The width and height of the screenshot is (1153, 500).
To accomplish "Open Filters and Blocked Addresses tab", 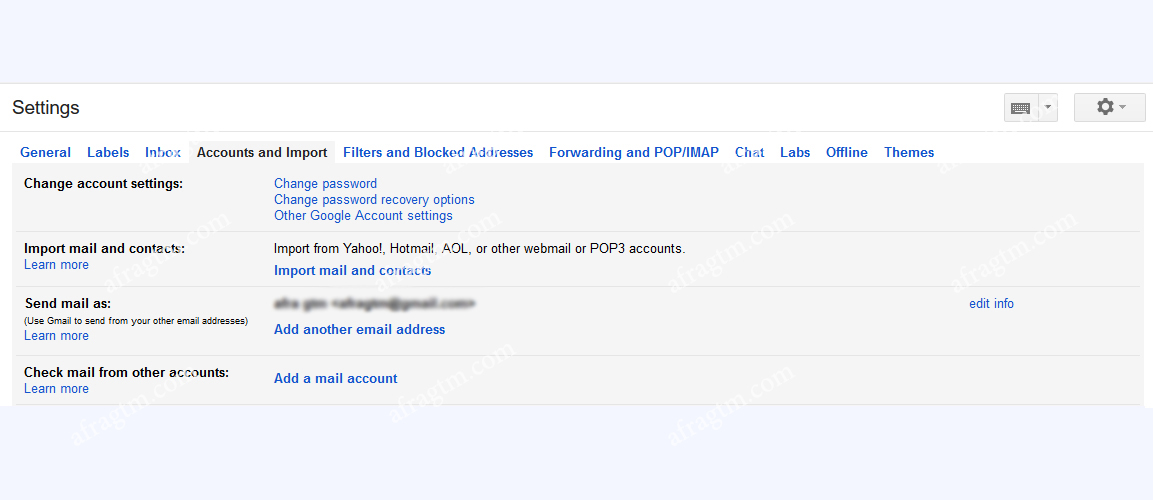I will (x=438, y=152).
